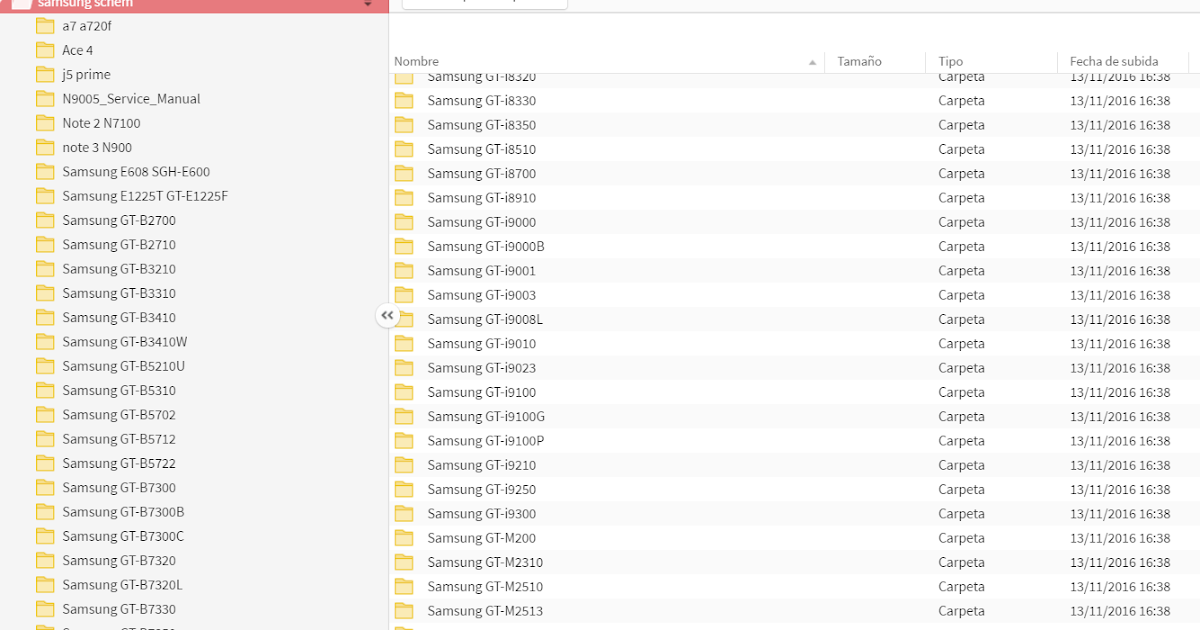
Task: Select Samsung GT-B7300C in the tree
Action: pyautogui.click(x=124, y=536)
